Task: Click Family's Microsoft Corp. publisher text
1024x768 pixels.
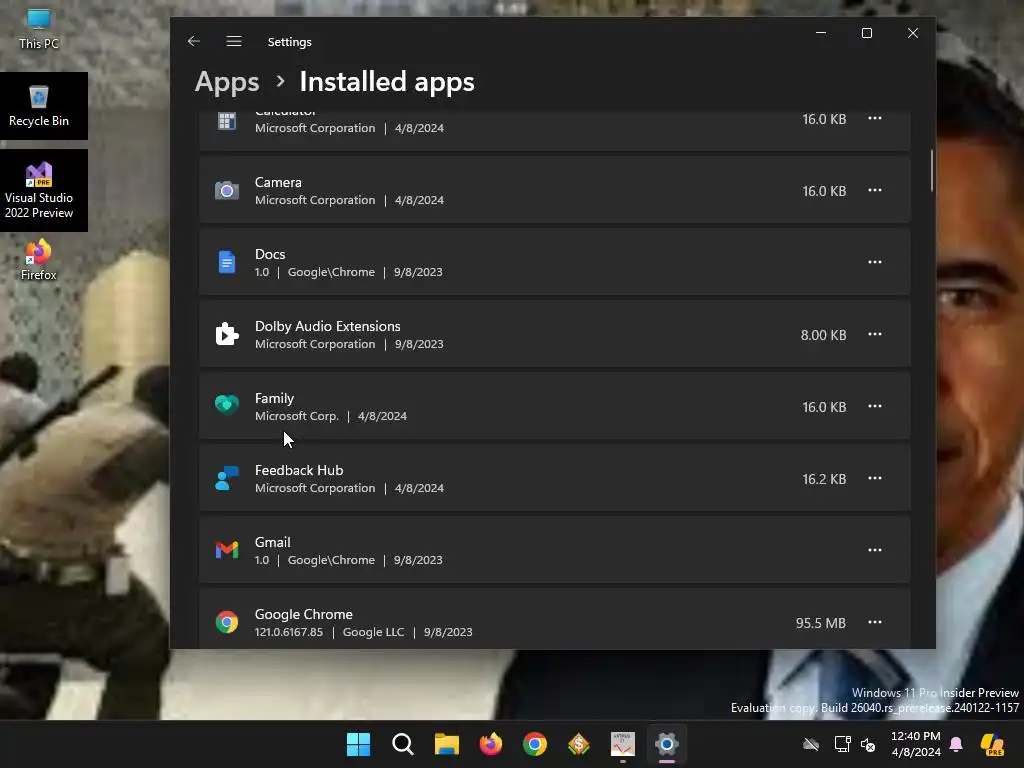Action: 296,416
